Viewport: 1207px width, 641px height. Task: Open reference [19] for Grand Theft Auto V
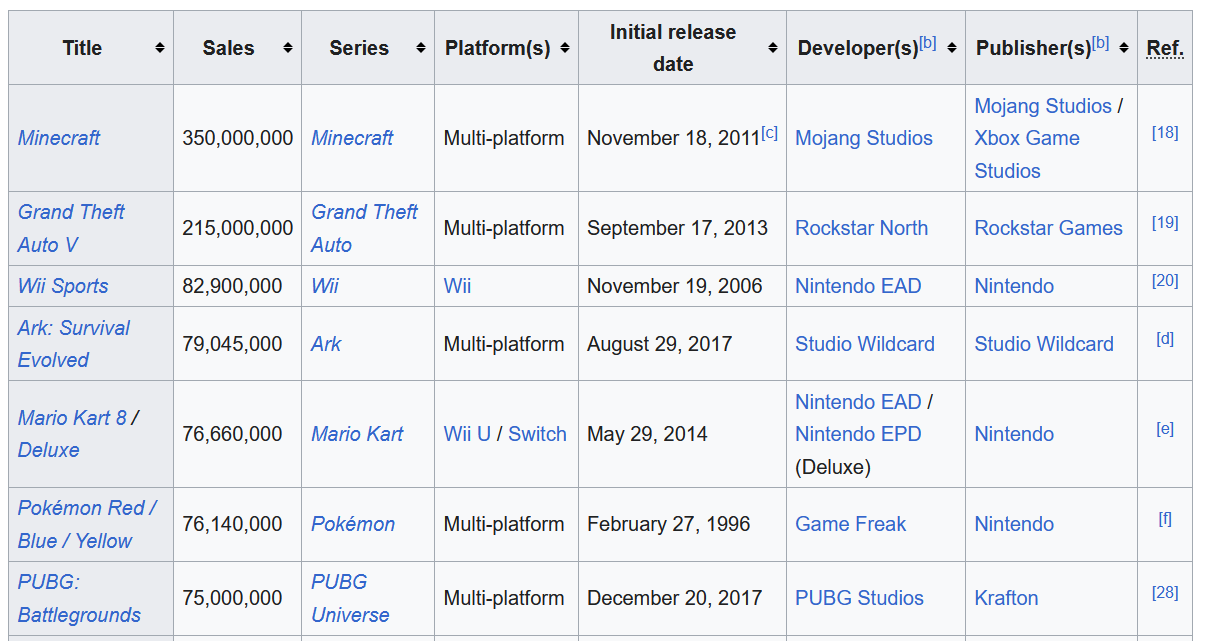1165,222
